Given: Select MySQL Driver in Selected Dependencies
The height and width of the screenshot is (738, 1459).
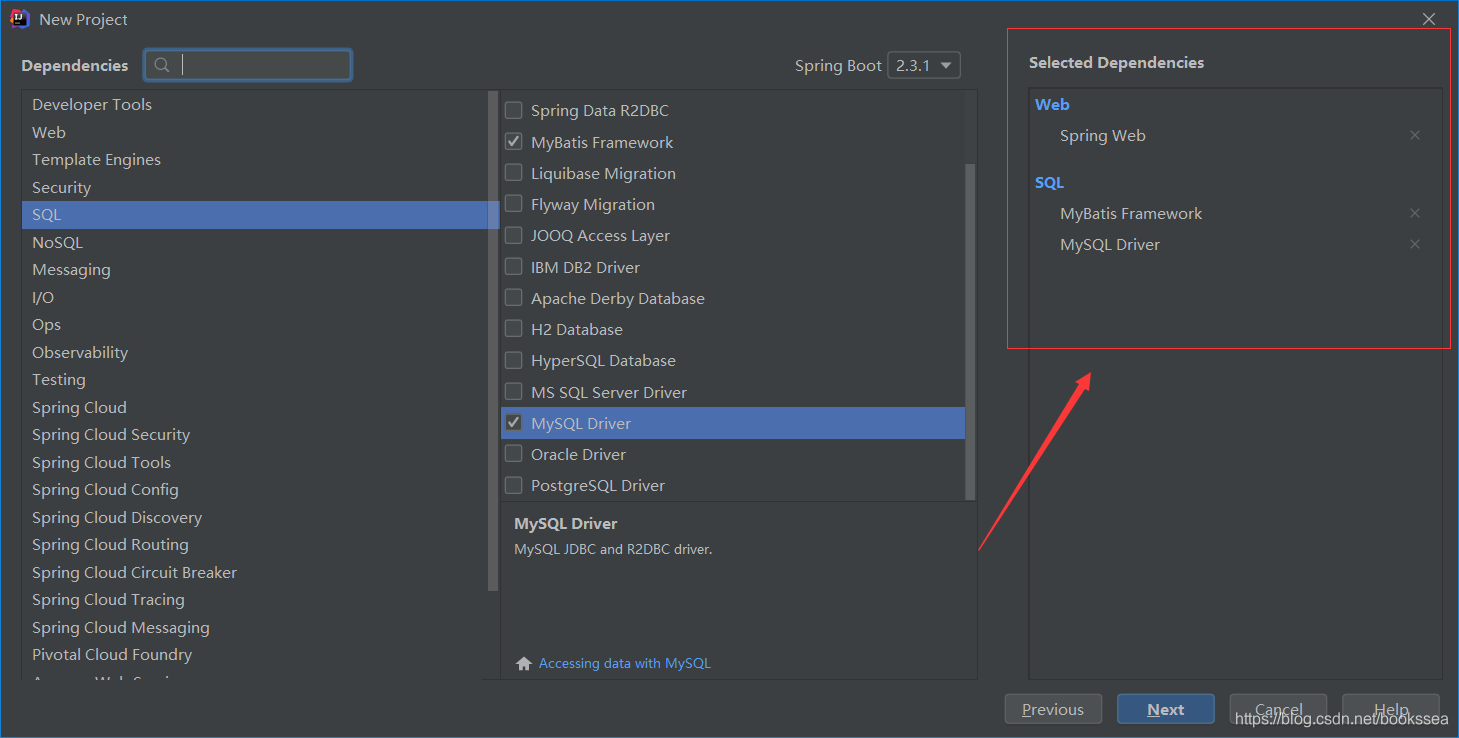Looking at the screenshot, I should coord(1110,244).
